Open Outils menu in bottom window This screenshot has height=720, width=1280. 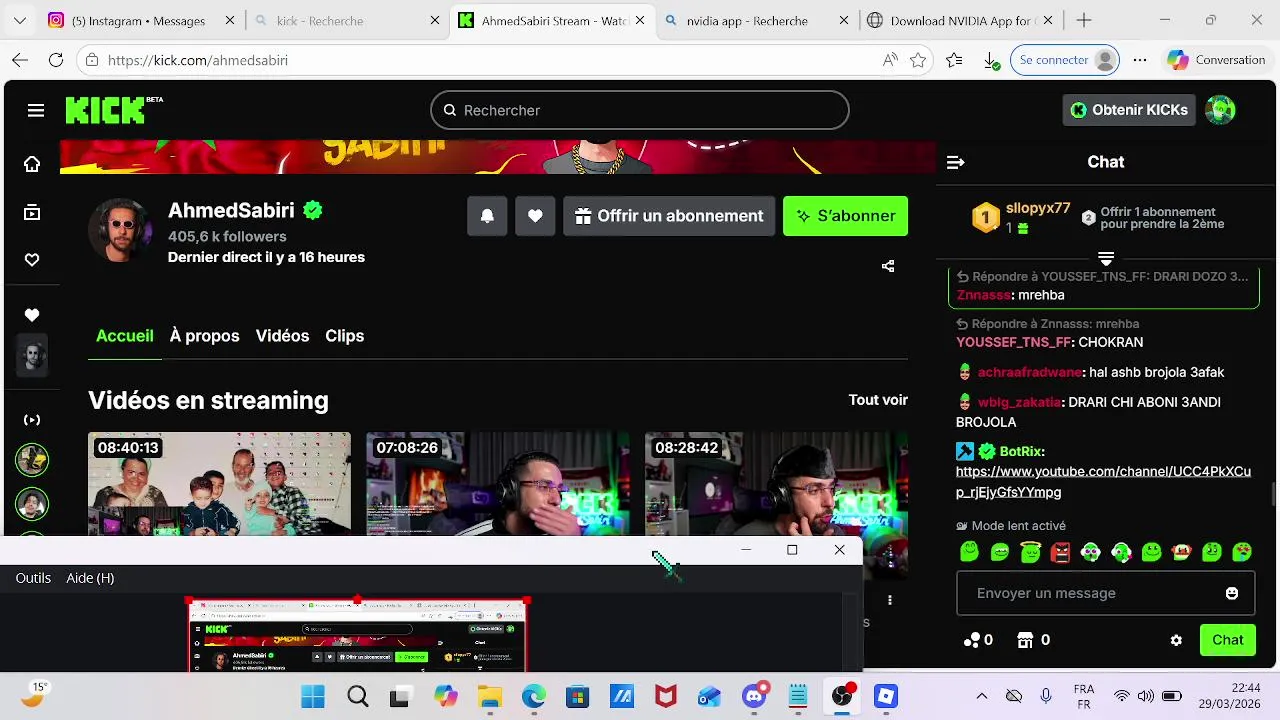click(x=33, y=578)
